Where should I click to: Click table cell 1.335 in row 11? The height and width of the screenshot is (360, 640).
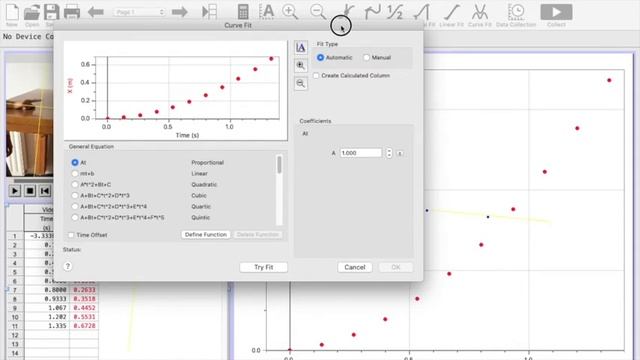[47, 326]
